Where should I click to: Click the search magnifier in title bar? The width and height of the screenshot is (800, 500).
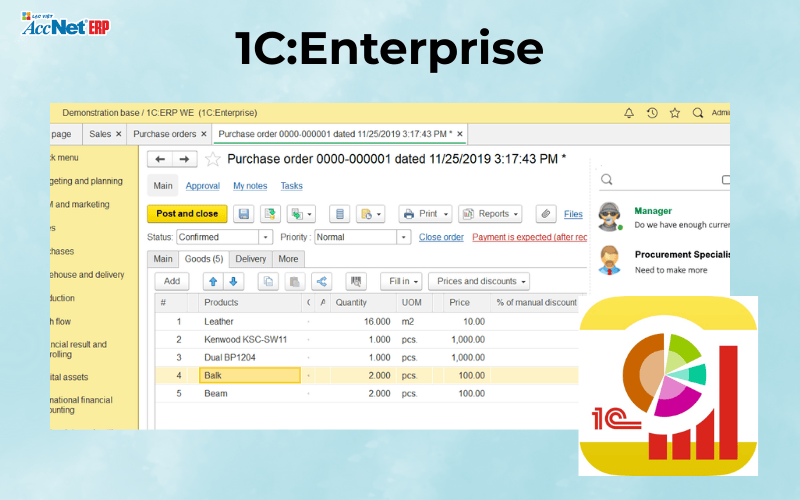coord(697,113)
